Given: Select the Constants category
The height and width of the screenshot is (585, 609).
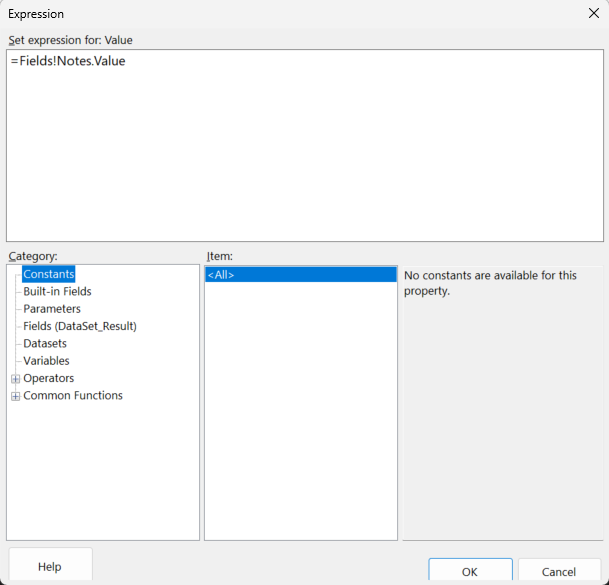Looking at the screenshot, I should [x=49, y=274].
